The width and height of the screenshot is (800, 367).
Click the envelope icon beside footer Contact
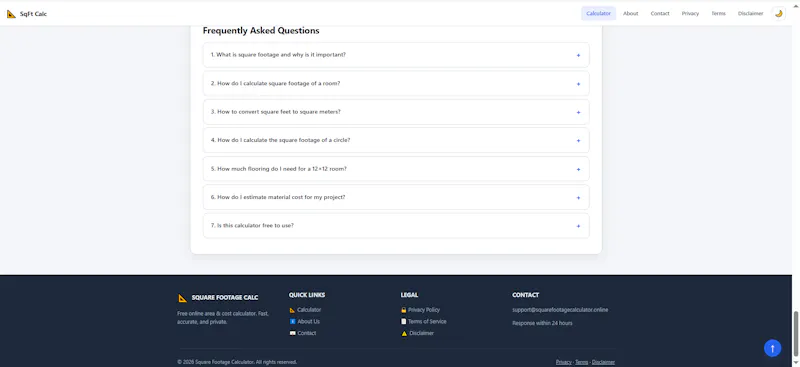point(292,333)
